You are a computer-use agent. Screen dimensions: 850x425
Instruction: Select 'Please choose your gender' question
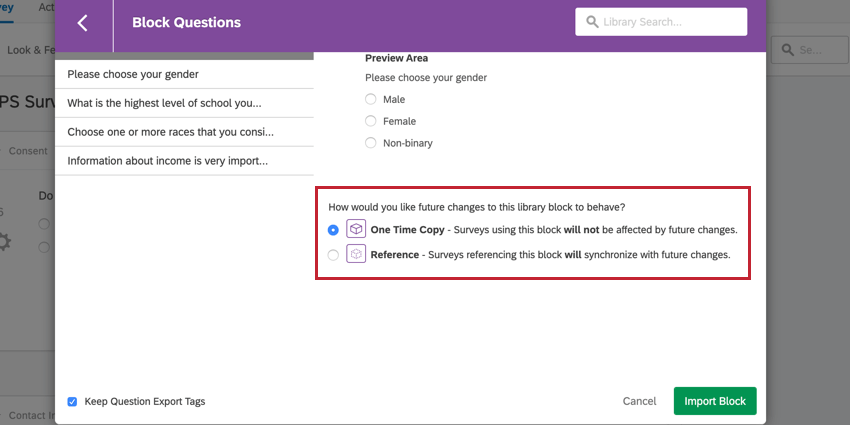[x=185, y=74]
